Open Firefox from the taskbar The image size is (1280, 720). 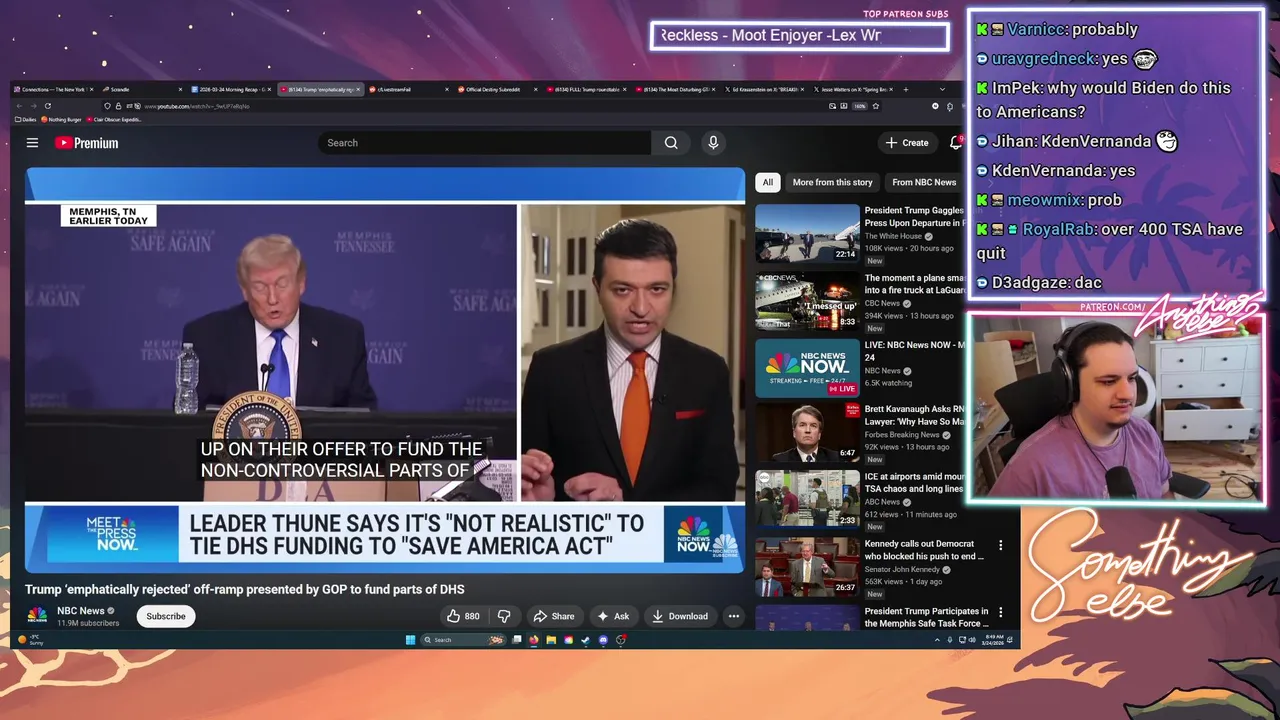coord(533,640)
